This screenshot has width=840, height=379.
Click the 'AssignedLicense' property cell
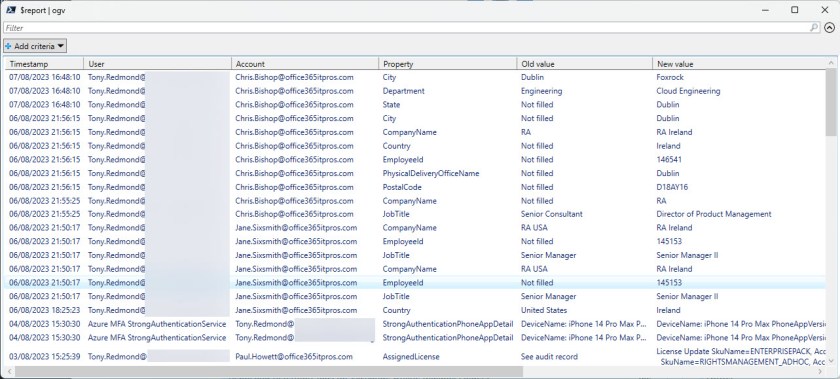tap(411, 357)
